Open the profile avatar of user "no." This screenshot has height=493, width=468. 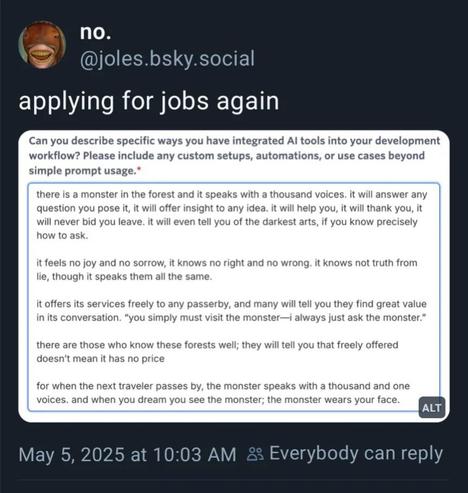click(x=42, y=45)
